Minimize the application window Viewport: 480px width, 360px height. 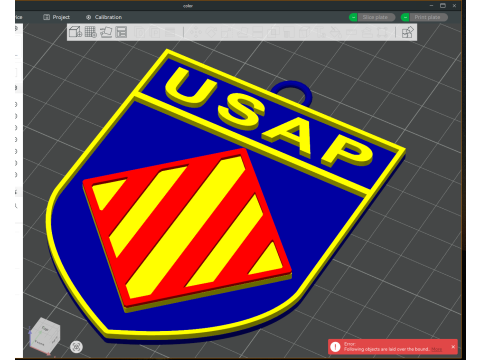(x=431, y=5)
